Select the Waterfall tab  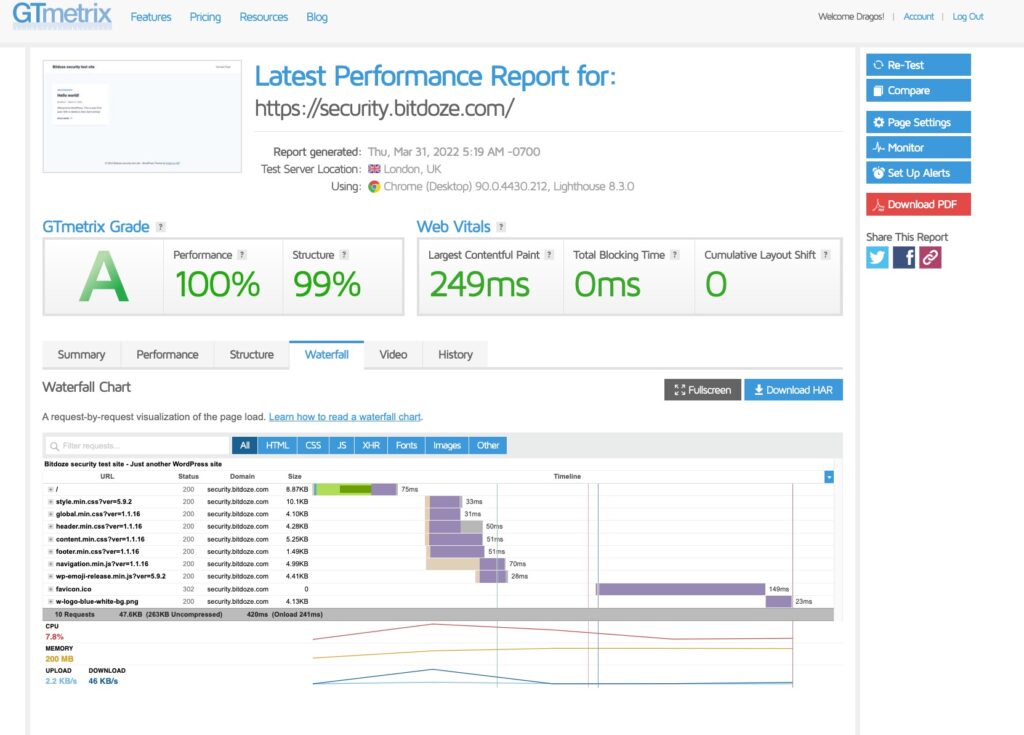(x=327, y=355)
